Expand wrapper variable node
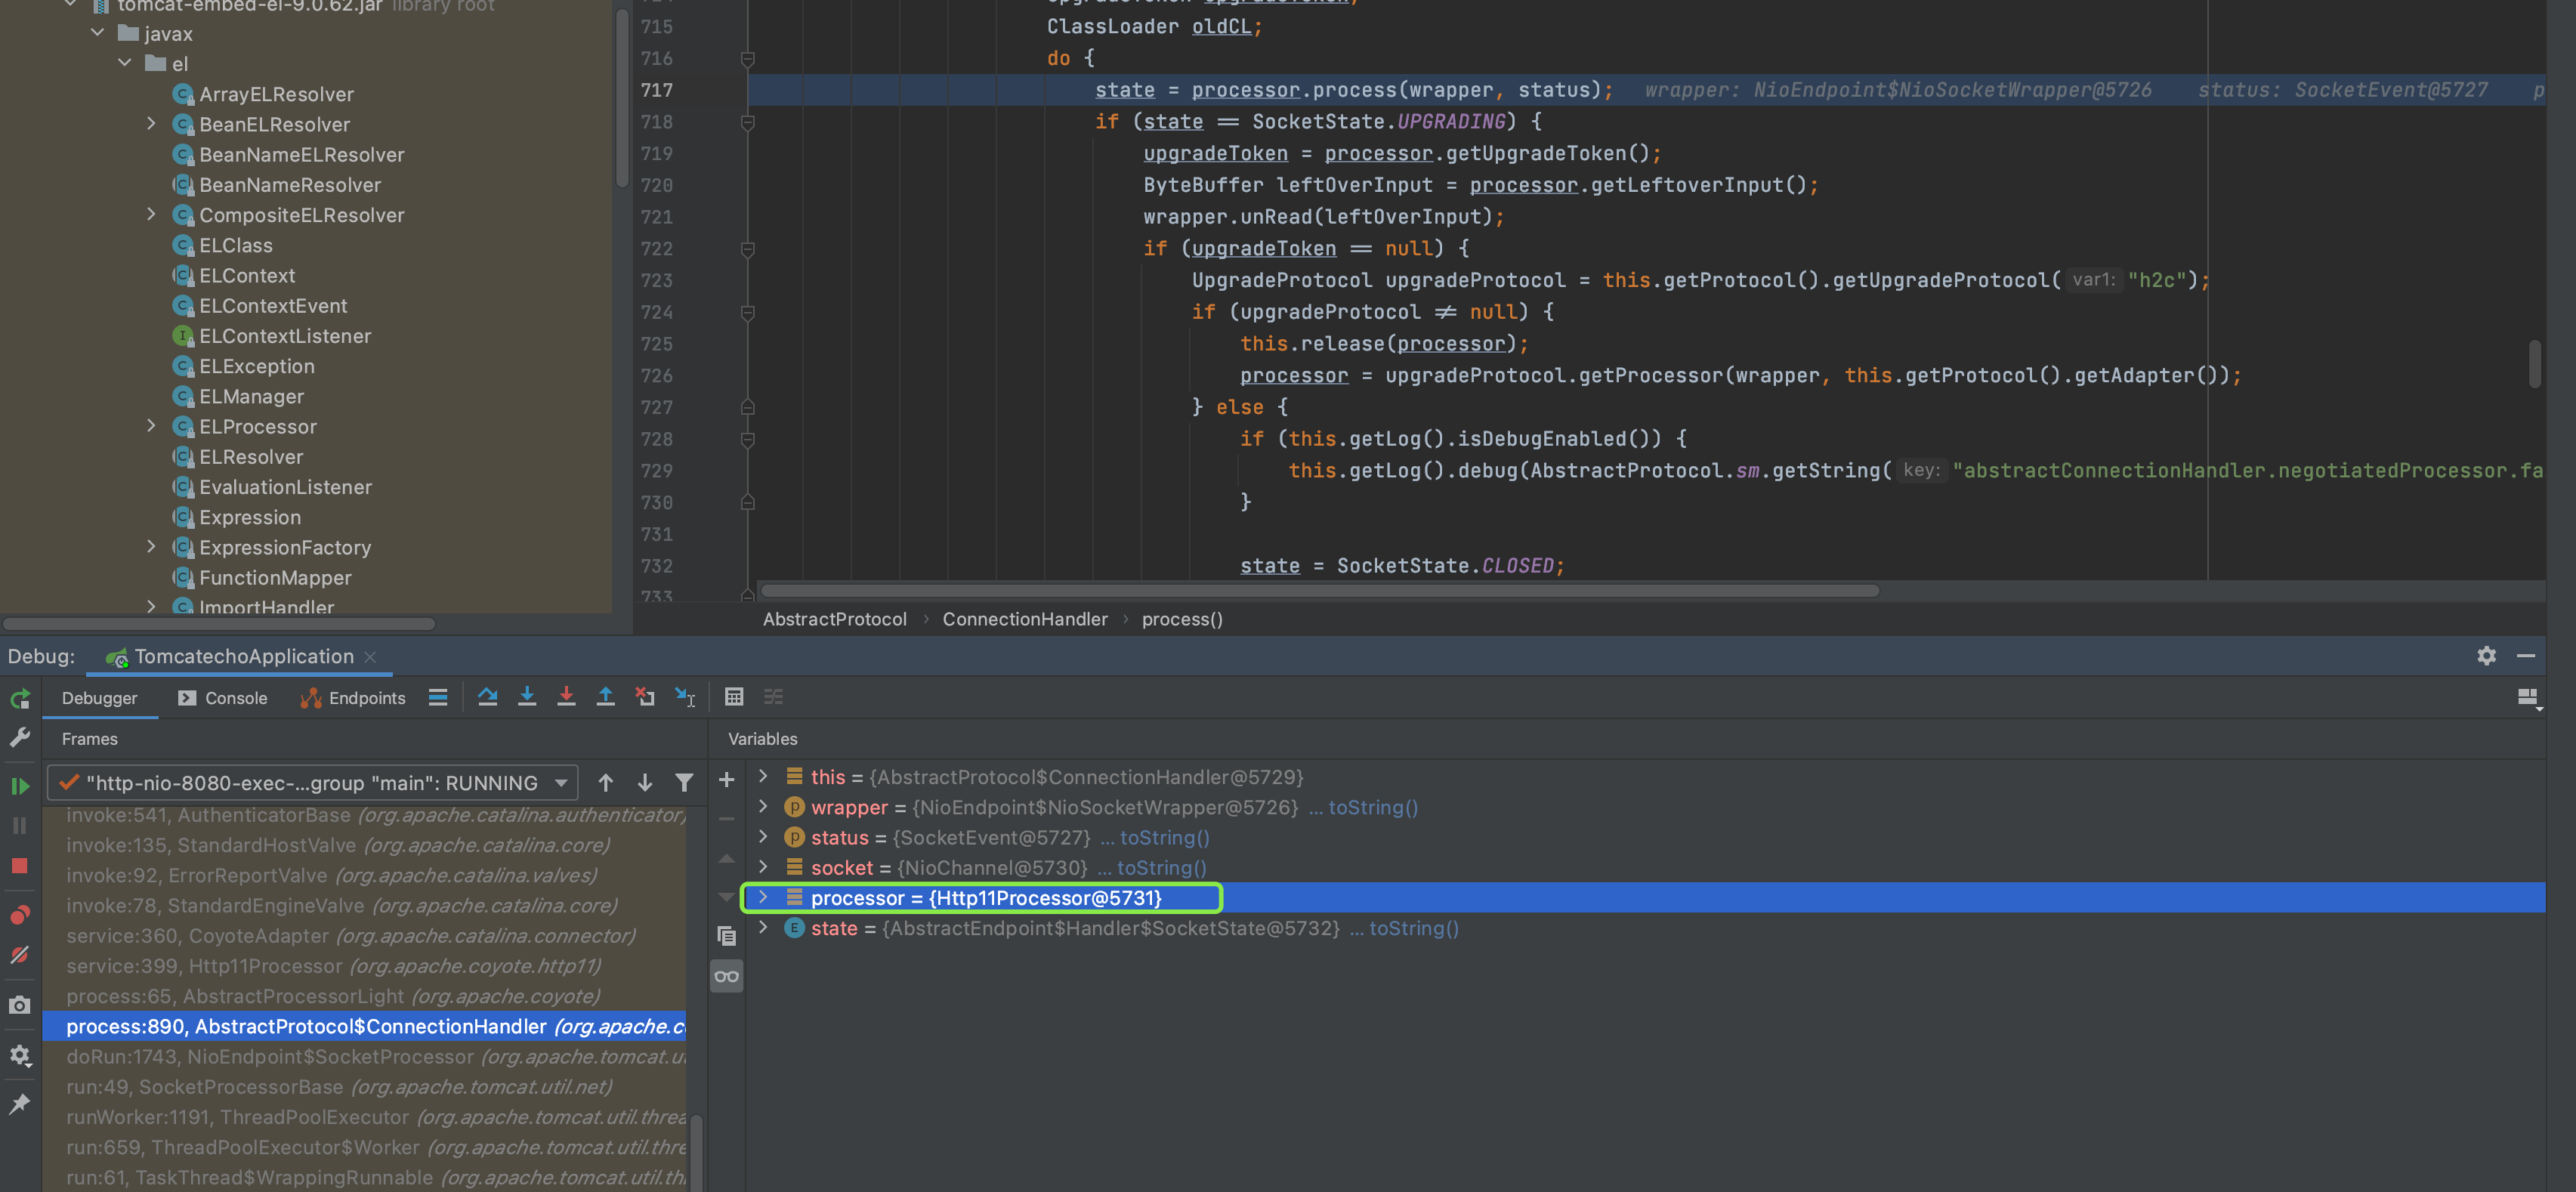The image size is (2576, 1192). [x=764, y=807]
